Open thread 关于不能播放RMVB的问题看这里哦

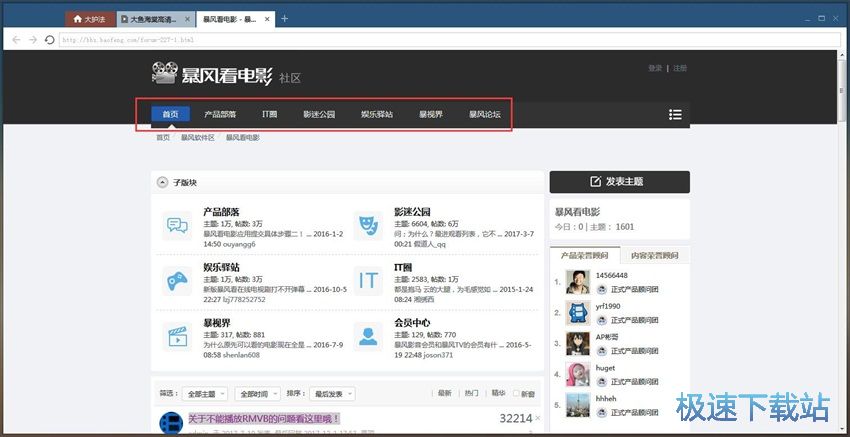pos(264,419)
